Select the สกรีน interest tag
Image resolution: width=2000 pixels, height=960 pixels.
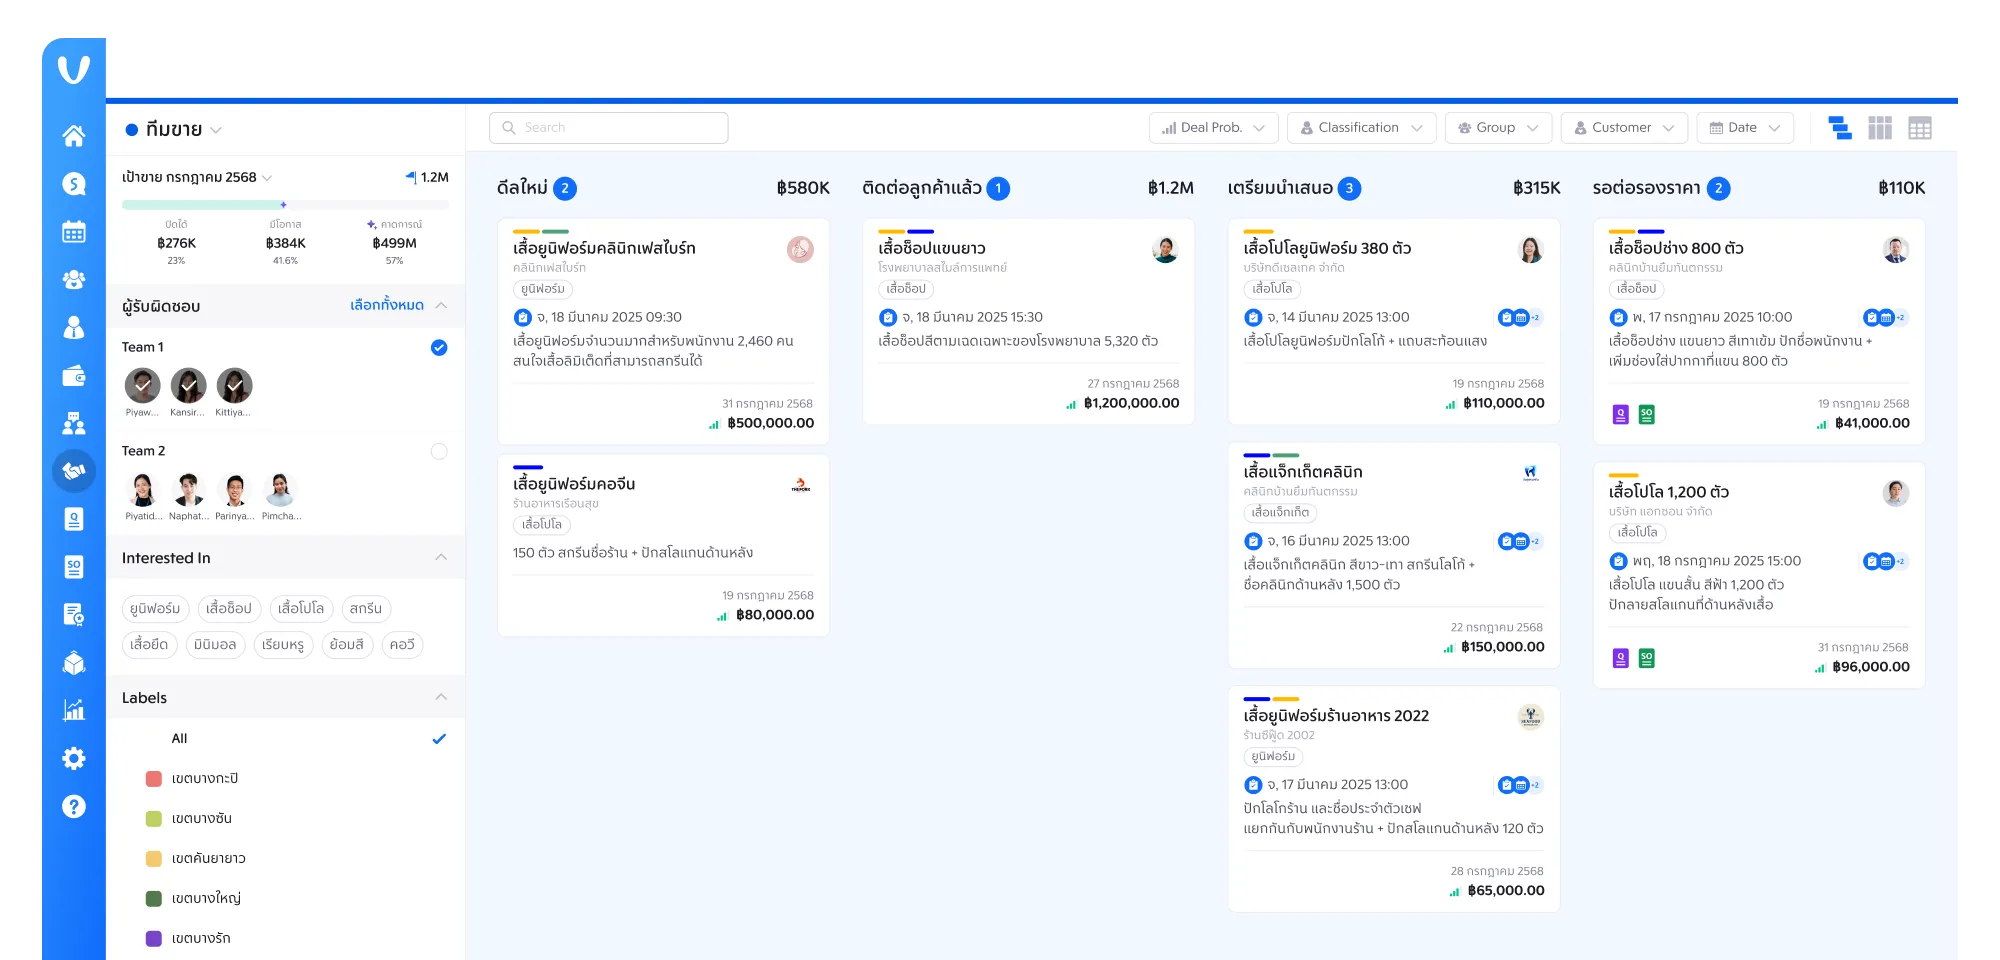pos(366,608)
